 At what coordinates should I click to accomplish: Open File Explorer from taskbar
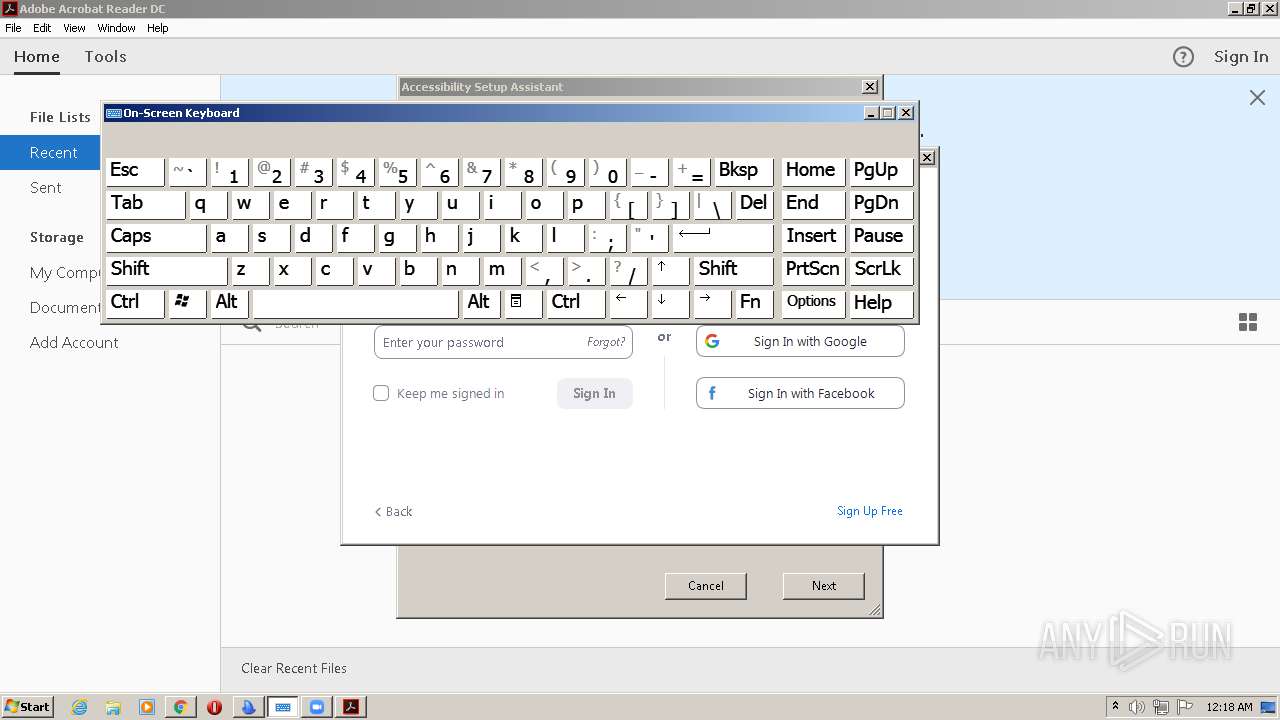coord(113,707)
